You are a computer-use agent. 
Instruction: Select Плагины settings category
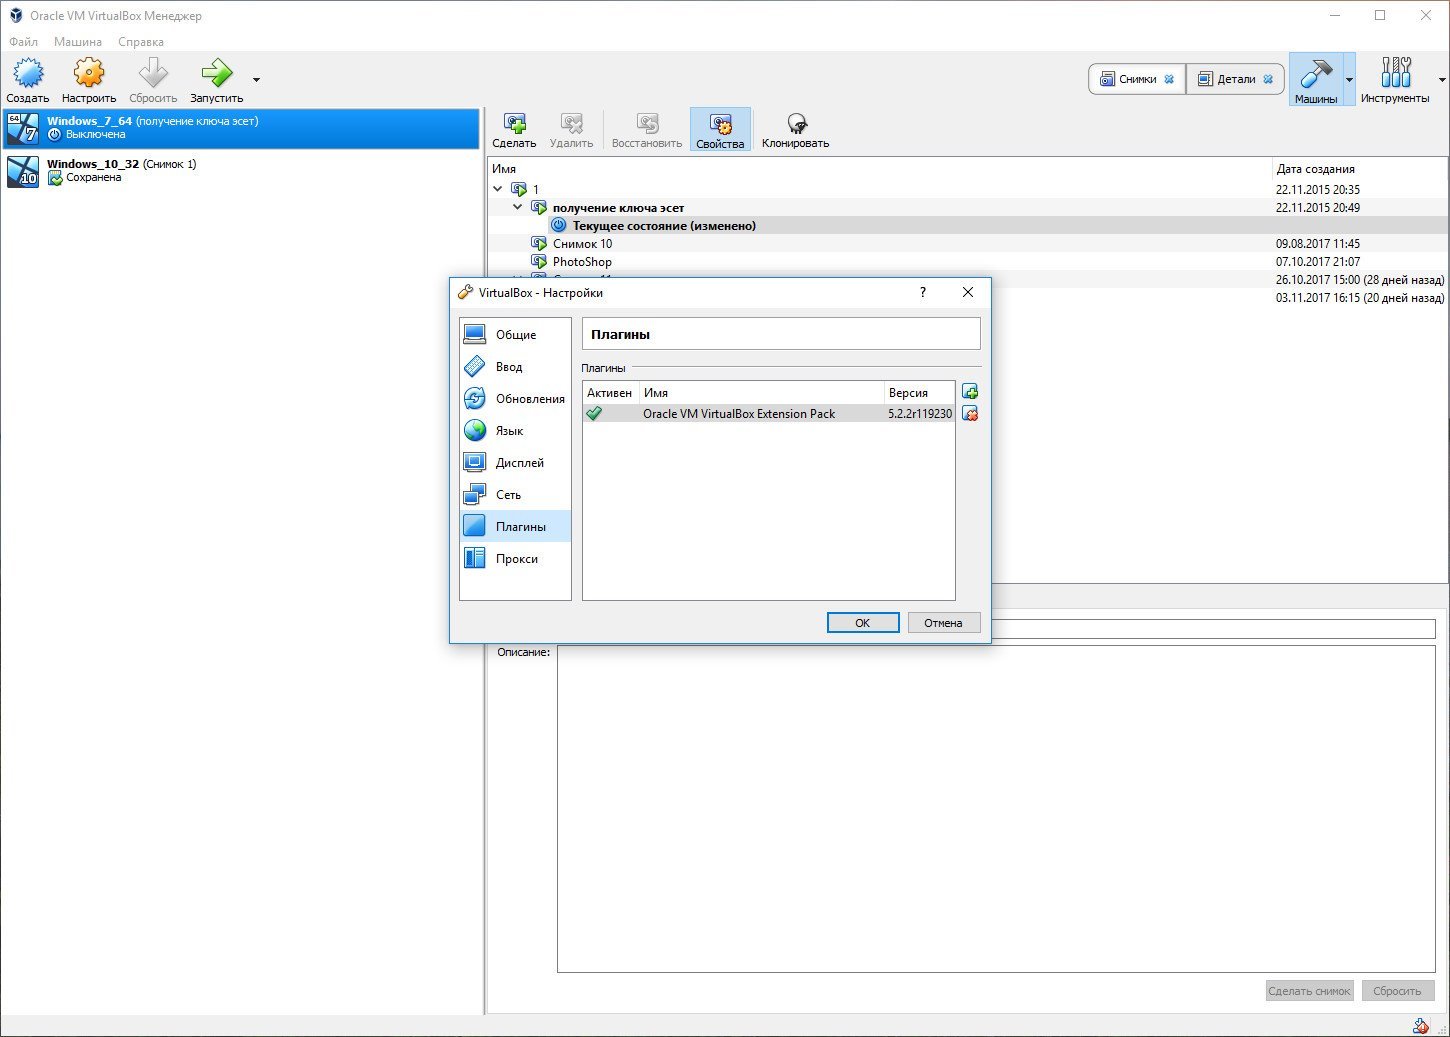pyautogui.click(x=515, y=526)
